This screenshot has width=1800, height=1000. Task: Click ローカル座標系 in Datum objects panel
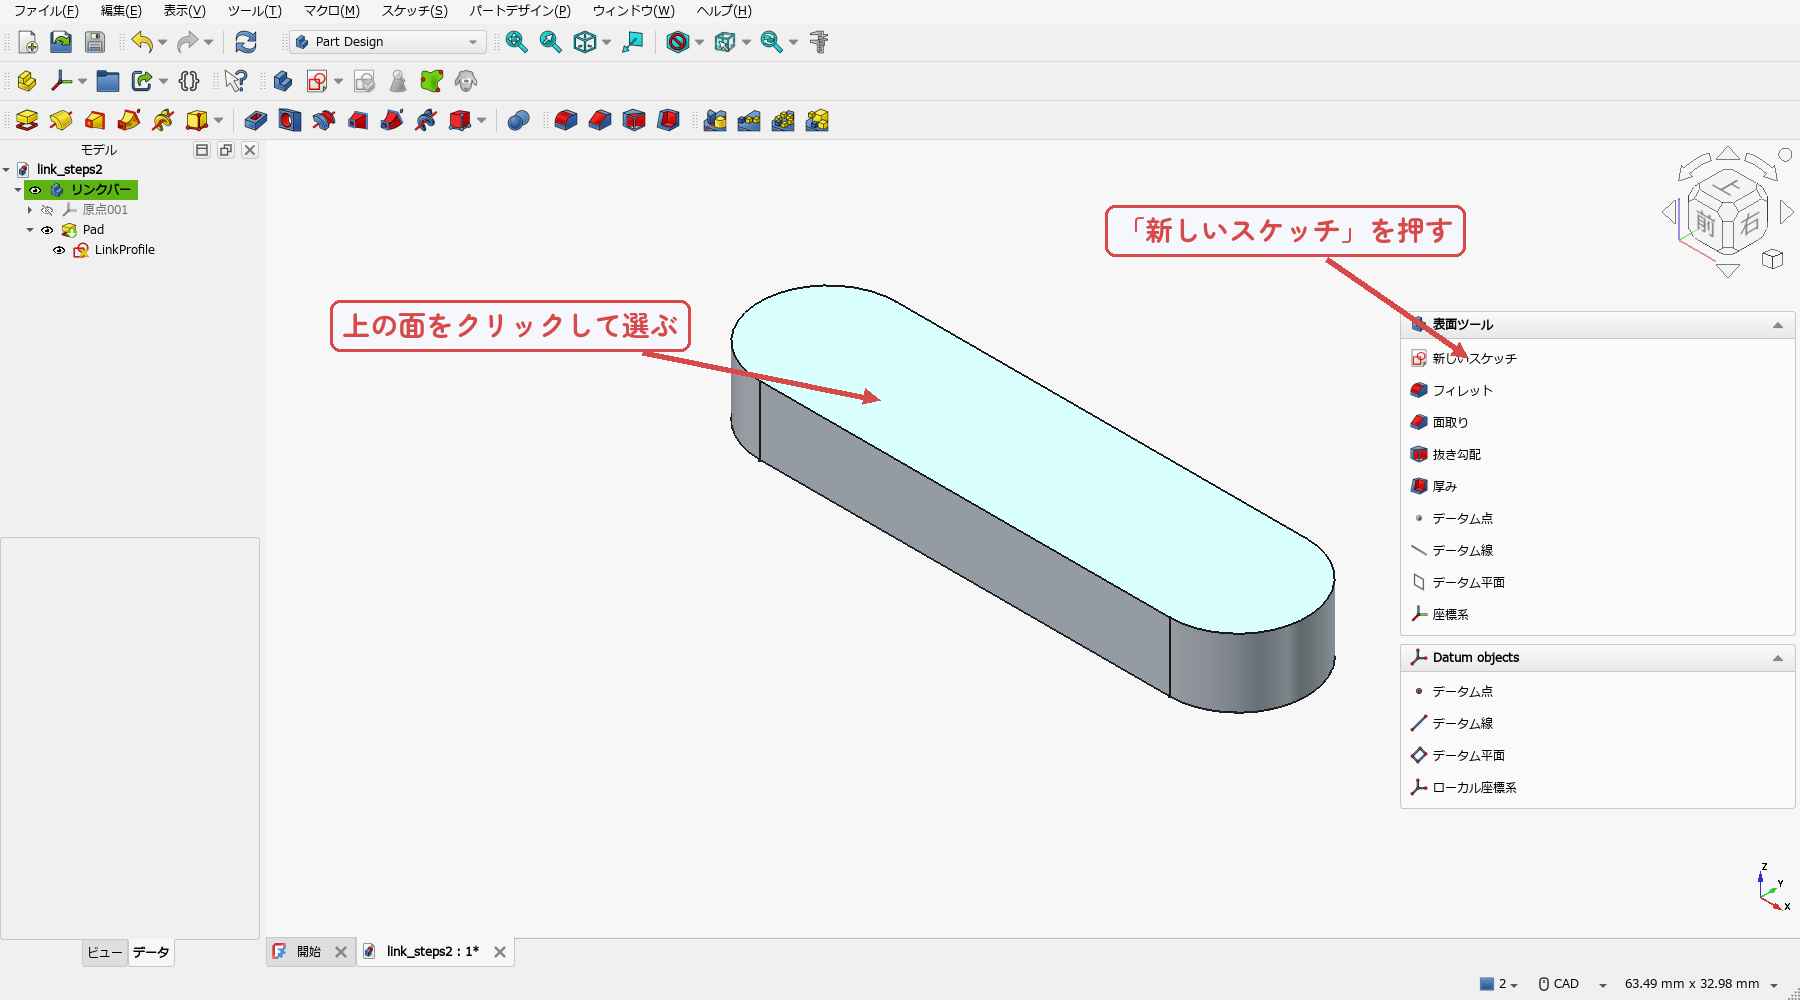pos(1464,787)
